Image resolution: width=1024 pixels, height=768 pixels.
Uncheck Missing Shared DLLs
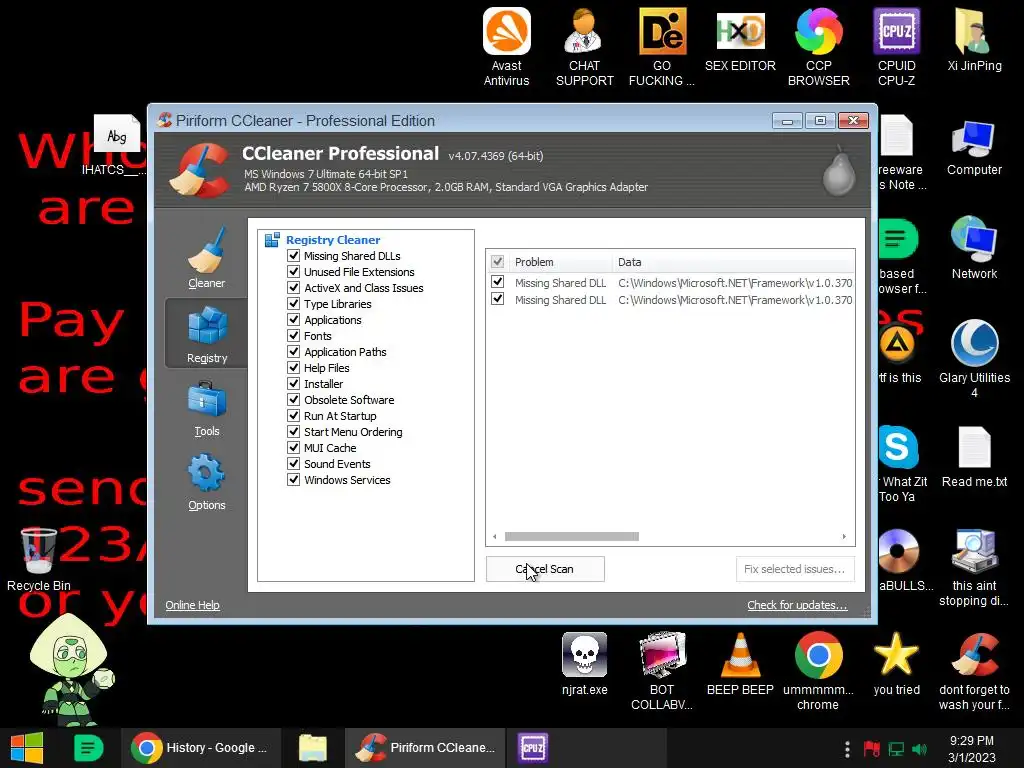click(x=294, y=255)
